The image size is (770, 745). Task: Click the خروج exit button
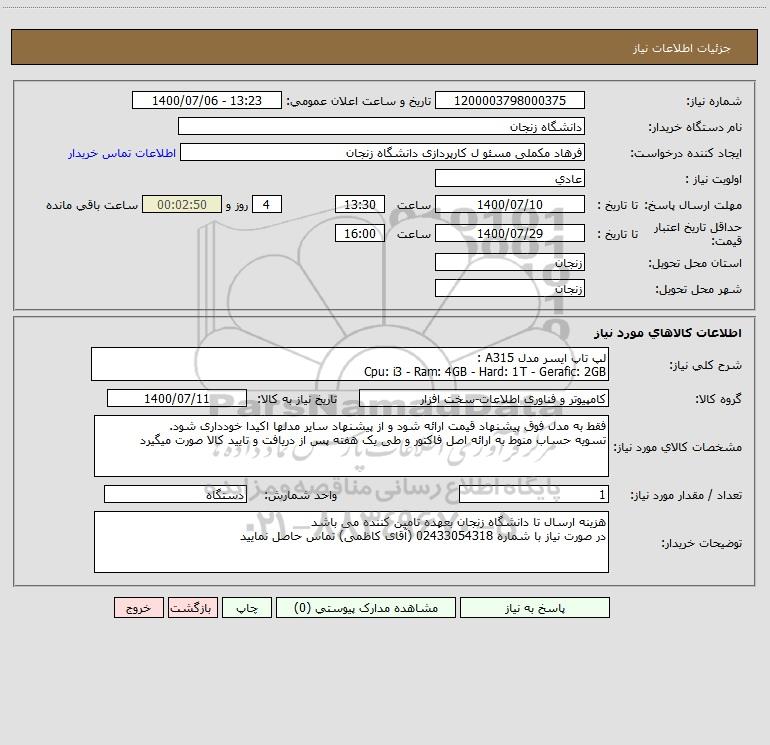tap(138, 608)
